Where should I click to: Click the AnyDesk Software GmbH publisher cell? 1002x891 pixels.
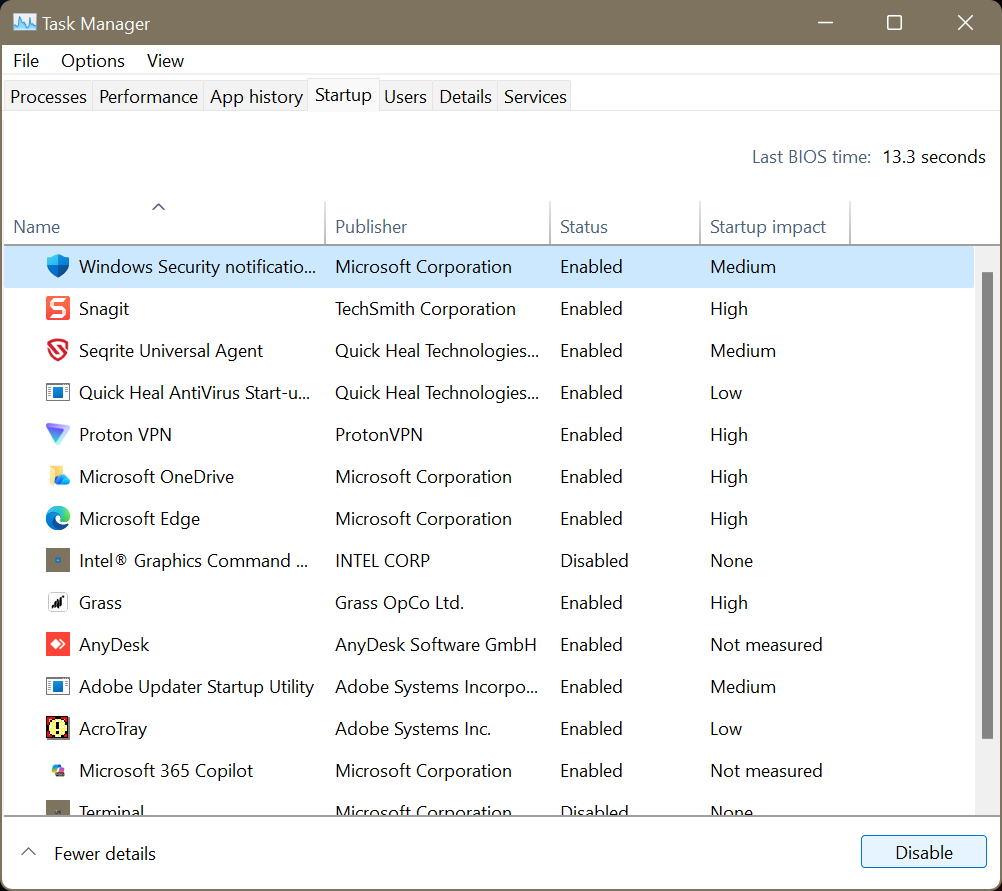[436, 644]
